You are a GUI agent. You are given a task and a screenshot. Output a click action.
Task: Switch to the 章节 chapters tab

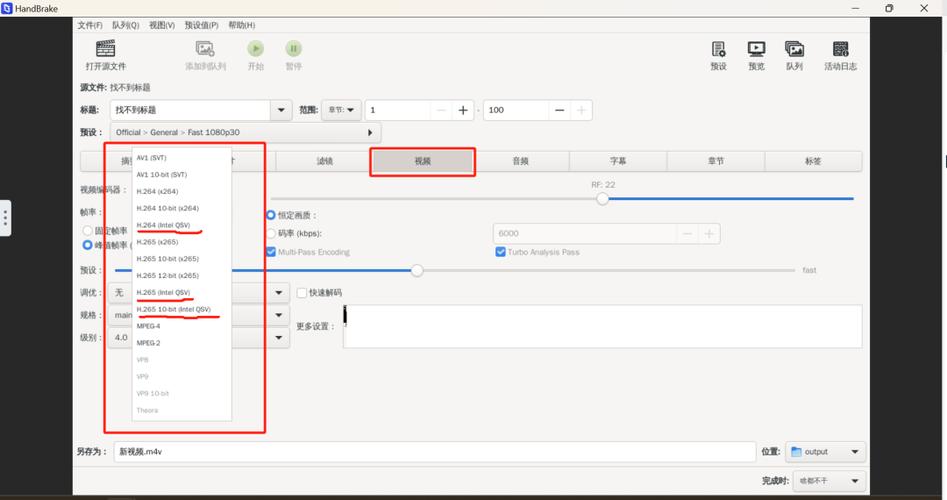click(716, 161)
